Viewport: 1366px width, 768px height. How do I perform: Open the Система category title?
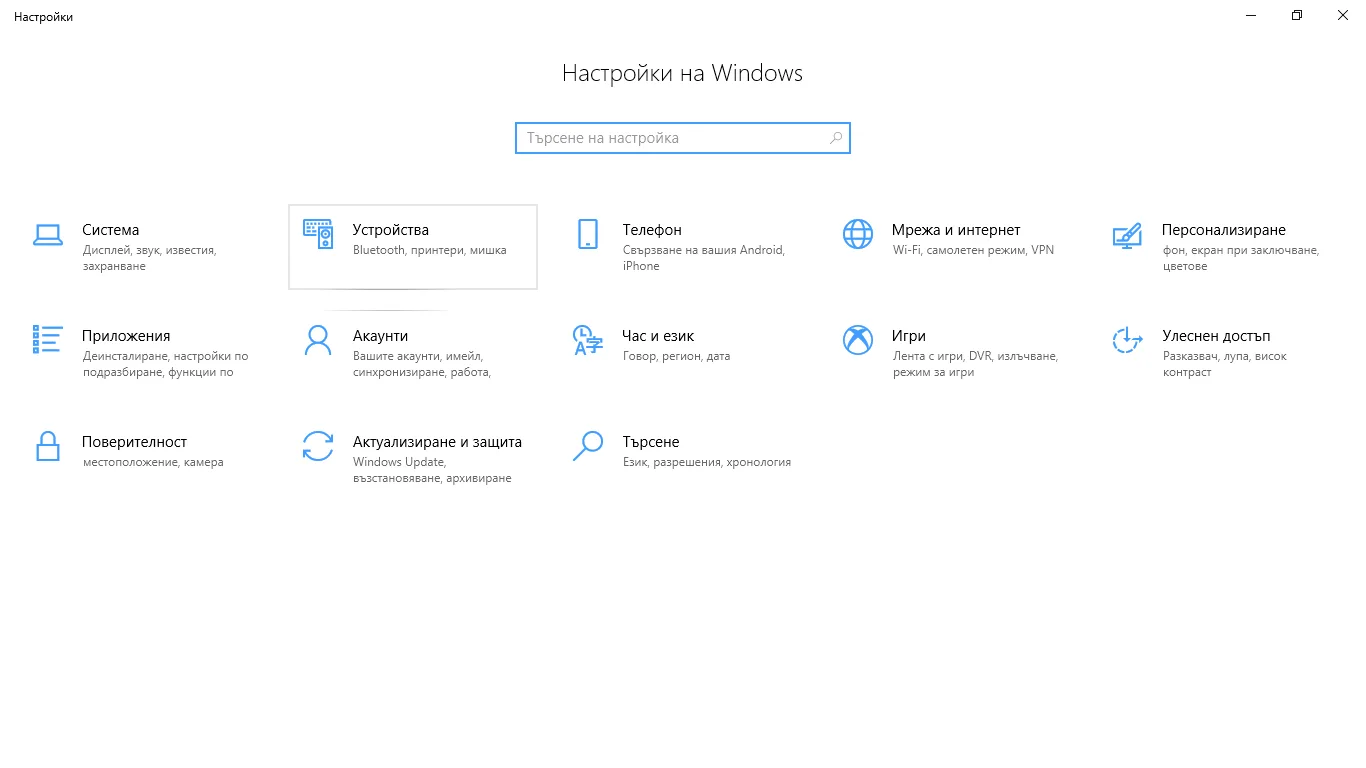click(x=111, y=230)
